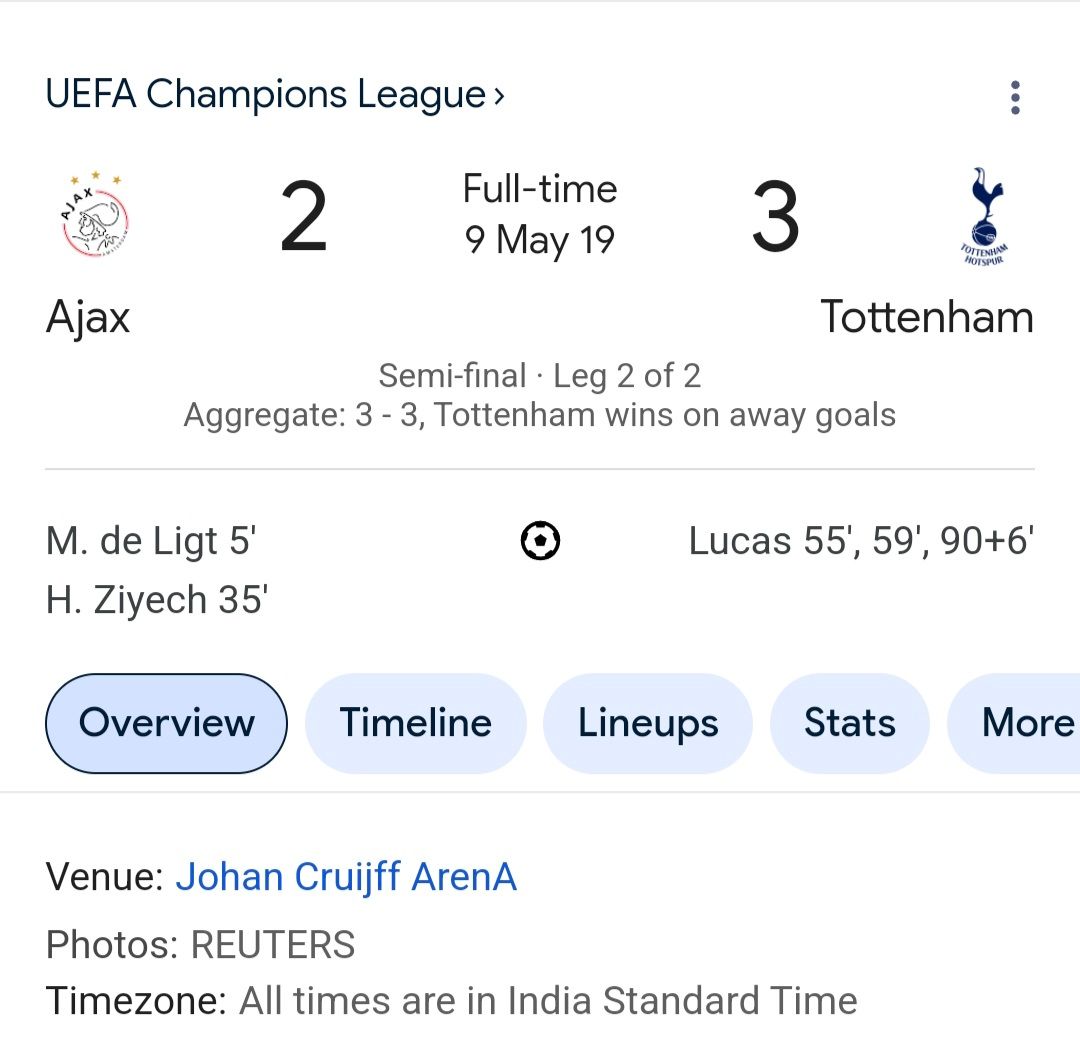Expand the chevron beside UEFA Champions League
This screenshot has height=1064, width=1080.
click(498, 97)
